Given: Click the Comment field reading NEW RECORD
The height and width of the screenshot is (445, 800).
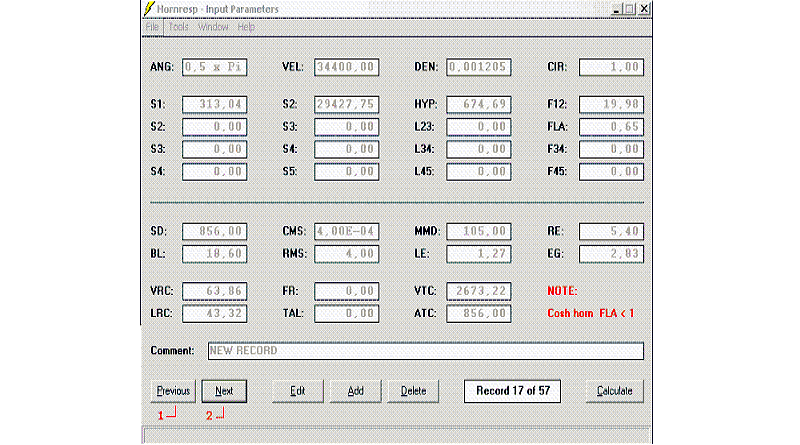Looking at the screenshot, I should (426, 351).
